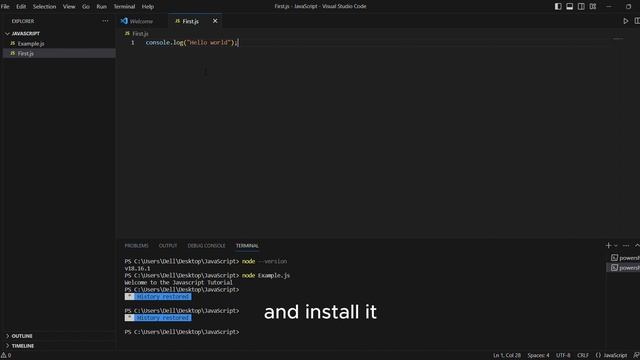Screen dimensions: 640x360
Task: Open the View menu
Action: click(69, 7)
